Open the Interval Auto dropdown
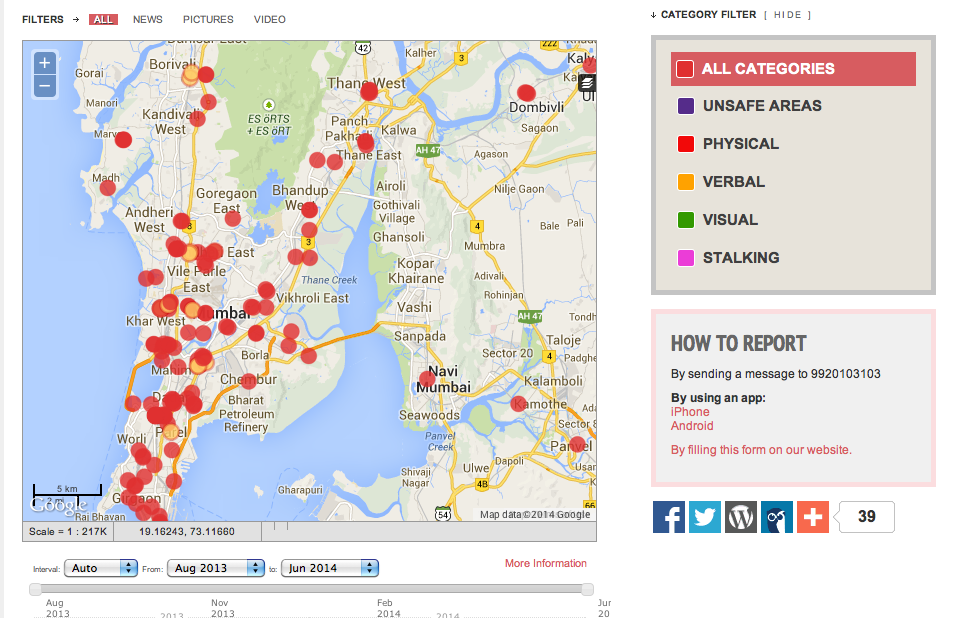 click(x=100, y=568)
